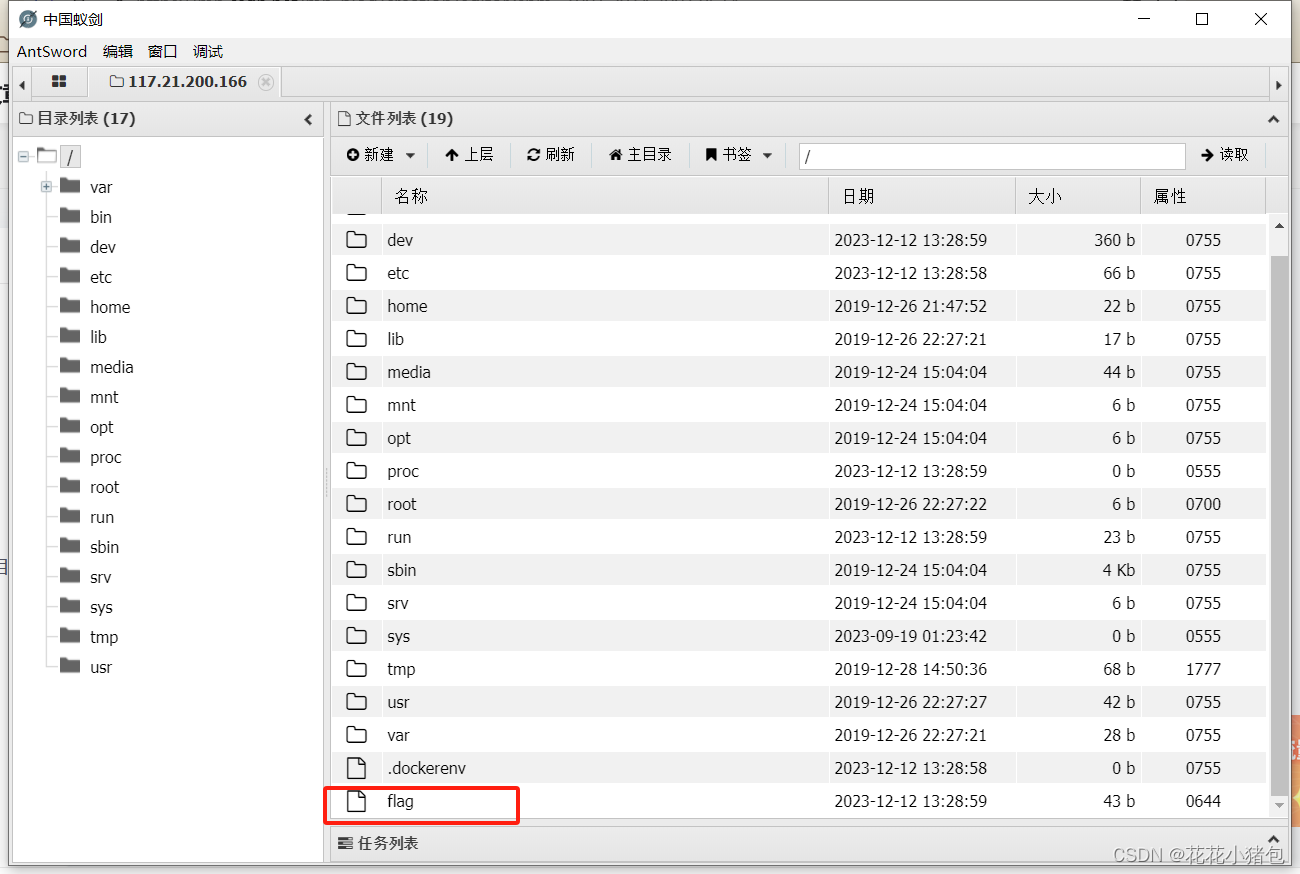Click the 任务列表 icon at the bottom
1300x874 pixels.
click(344, 843)
